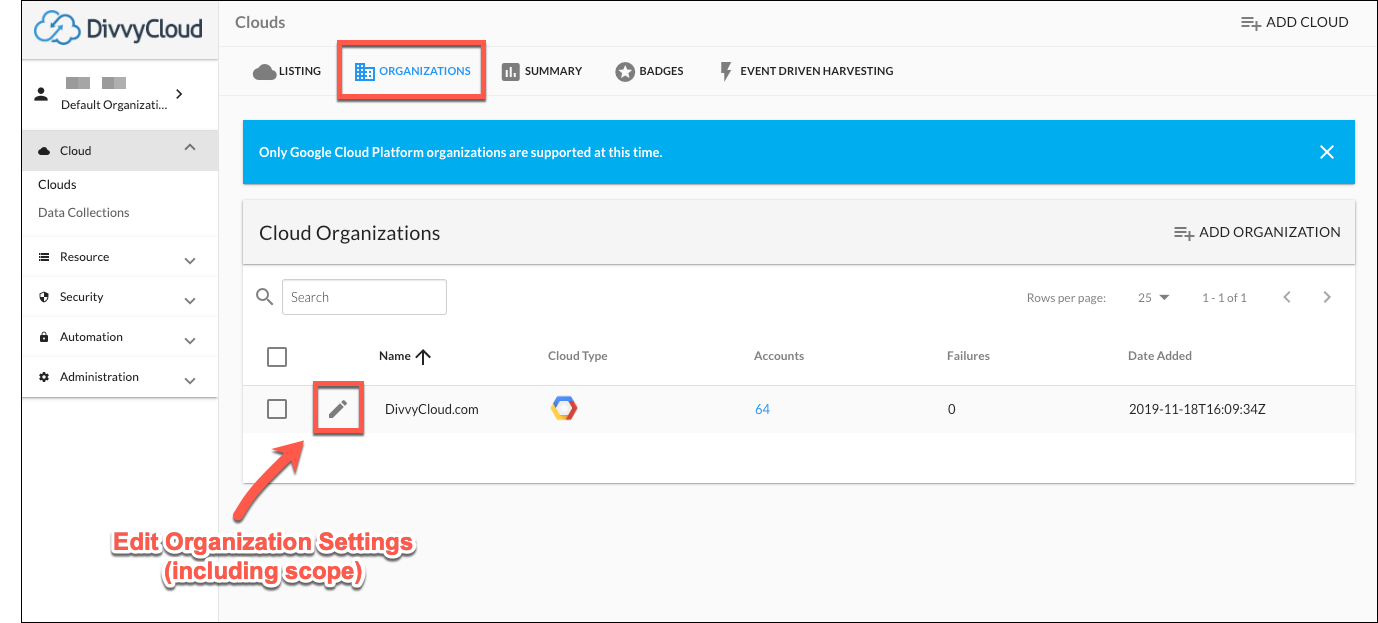Click the pencil edit icon for DivvyCloud.com
Screen dimensions: 1378x623
click(338, 408)
